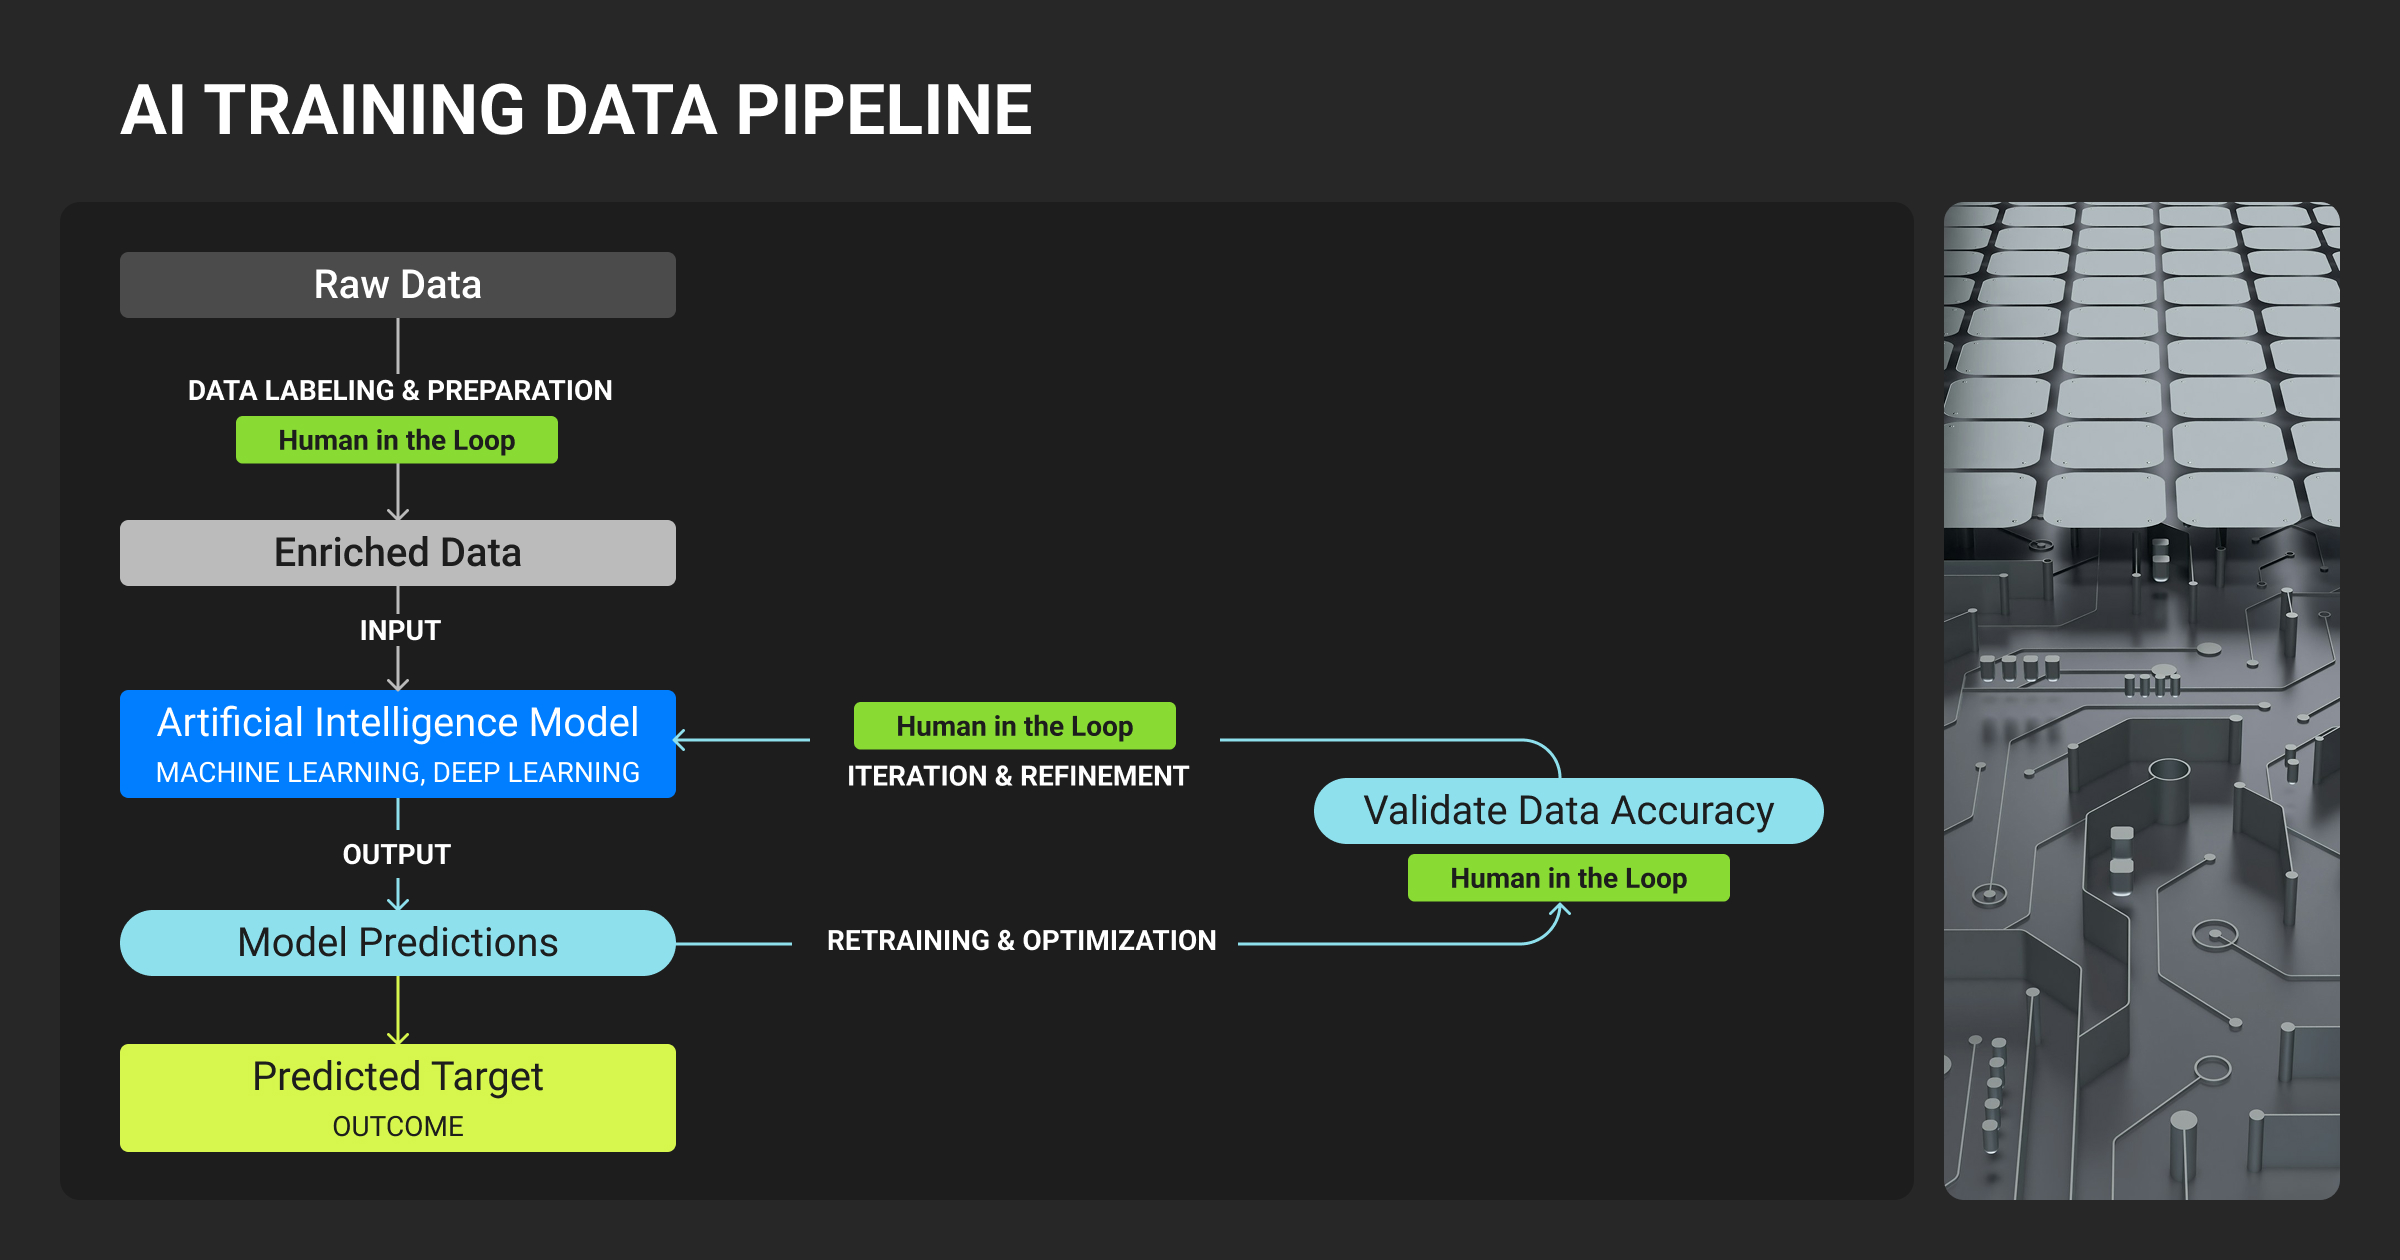The image size is (2400, 1260).
Task: Click the OUTCOME text in Predicted Target
Action: click(397, 1126)
